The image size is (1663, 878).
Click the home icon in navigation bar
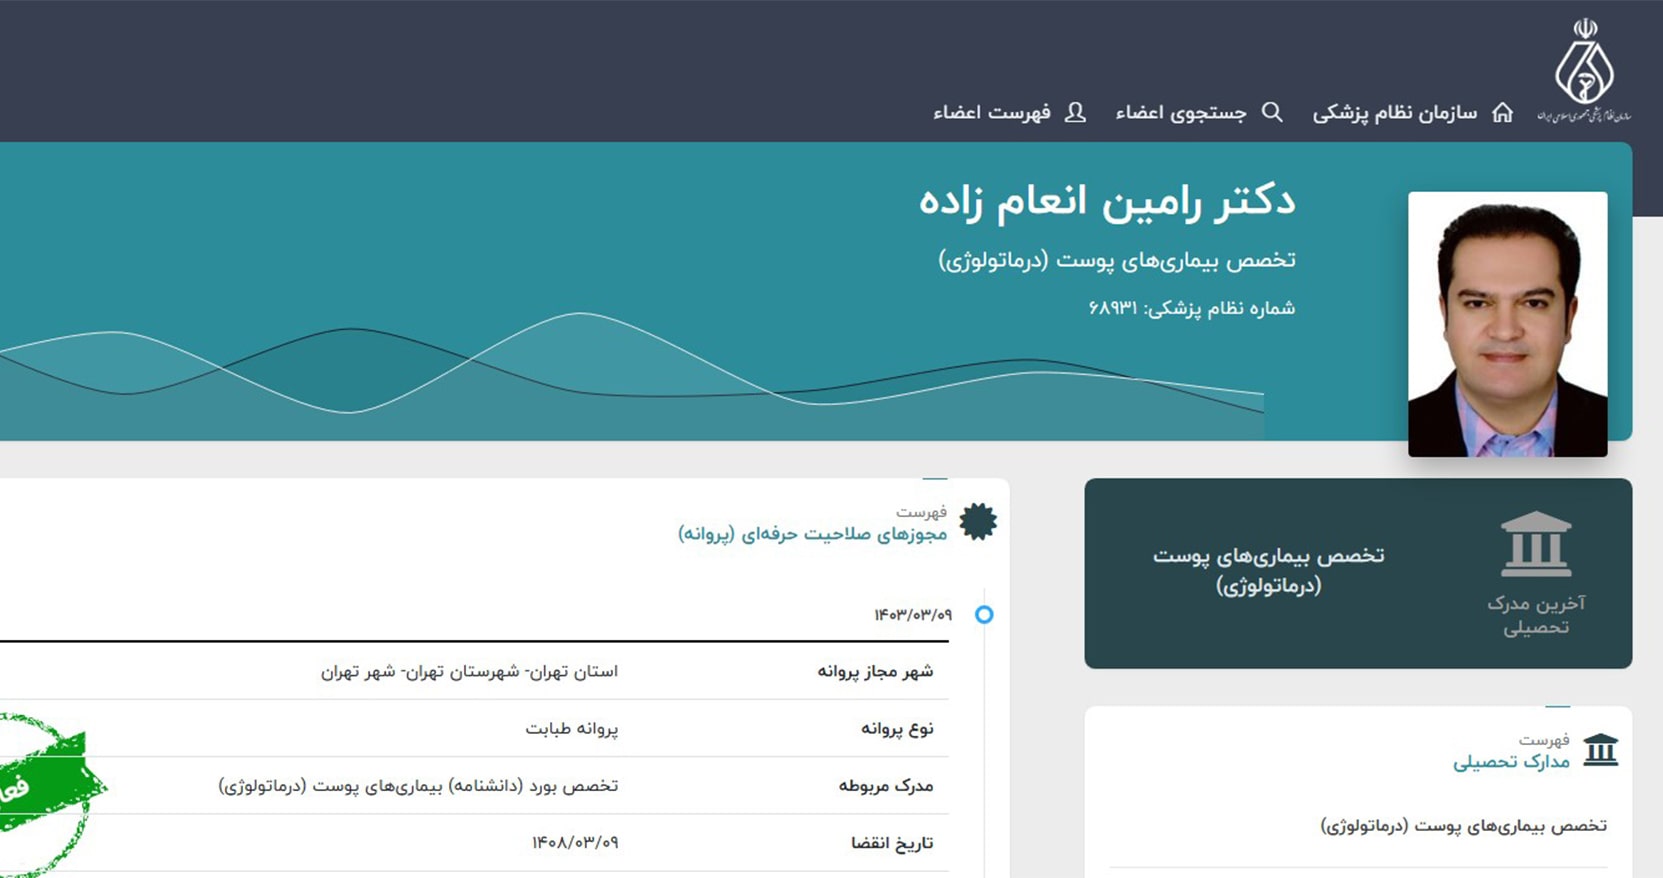click(x=1502, y=113)
